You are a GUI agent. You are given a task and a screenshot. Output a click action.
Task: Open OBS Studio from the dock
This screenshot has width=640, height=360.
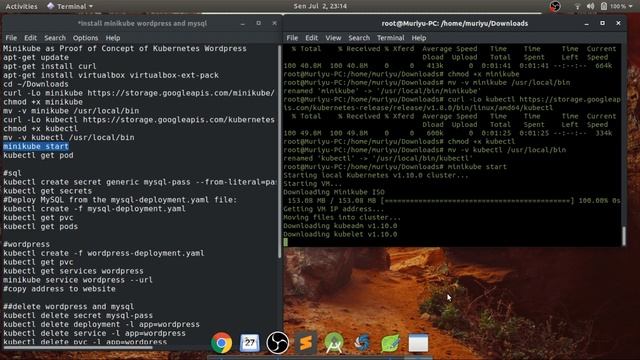278,343
